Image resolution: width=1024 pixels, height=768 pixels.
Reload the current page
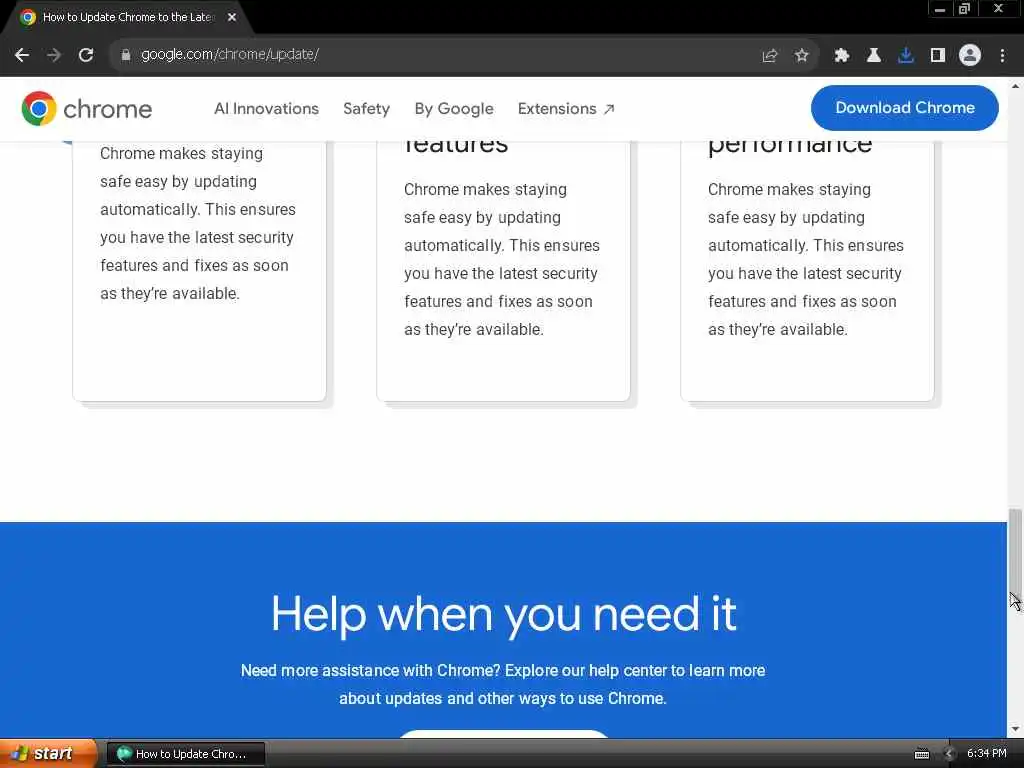(x=86, y=55)
